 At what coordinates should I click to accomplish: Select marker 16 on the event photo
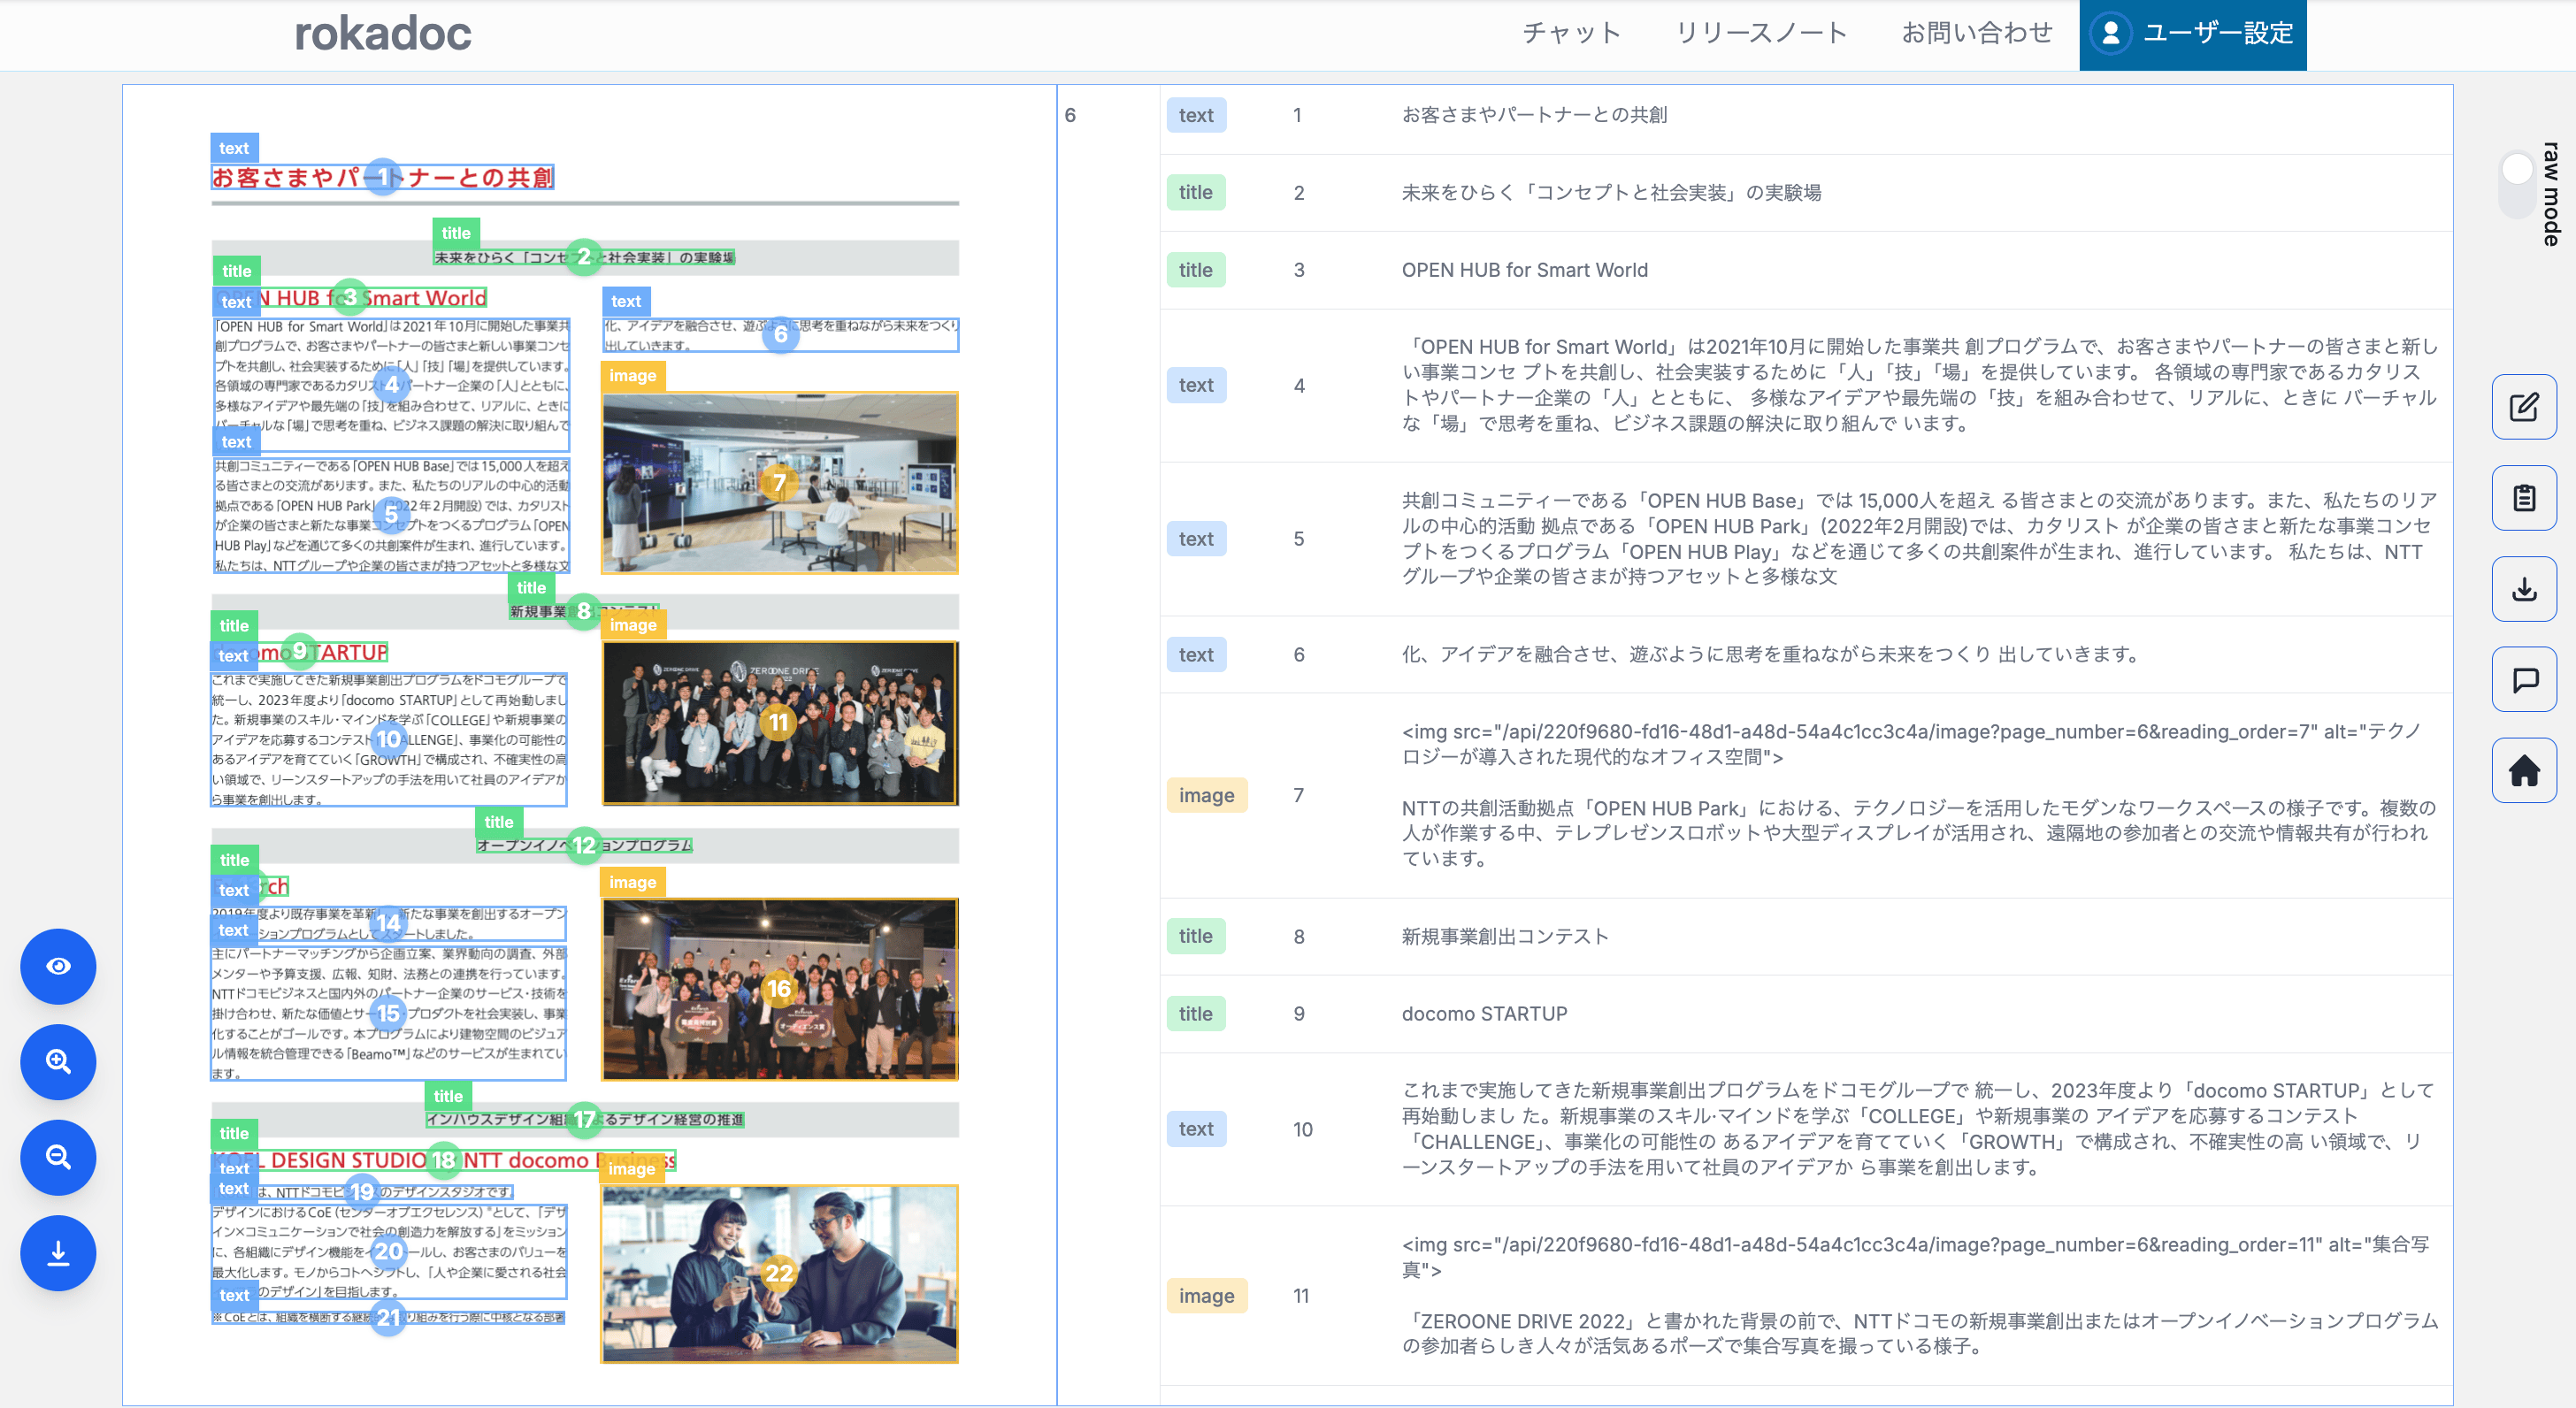pos(779,989)
